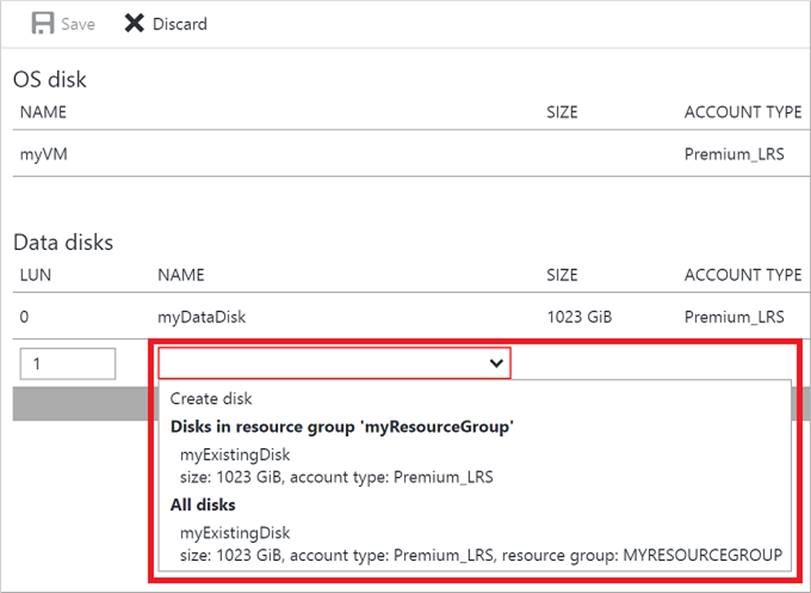This screenshot has height=593, width=811.
Task: Click the SIZE header under OS disk
Action: (x=562, y=112)
